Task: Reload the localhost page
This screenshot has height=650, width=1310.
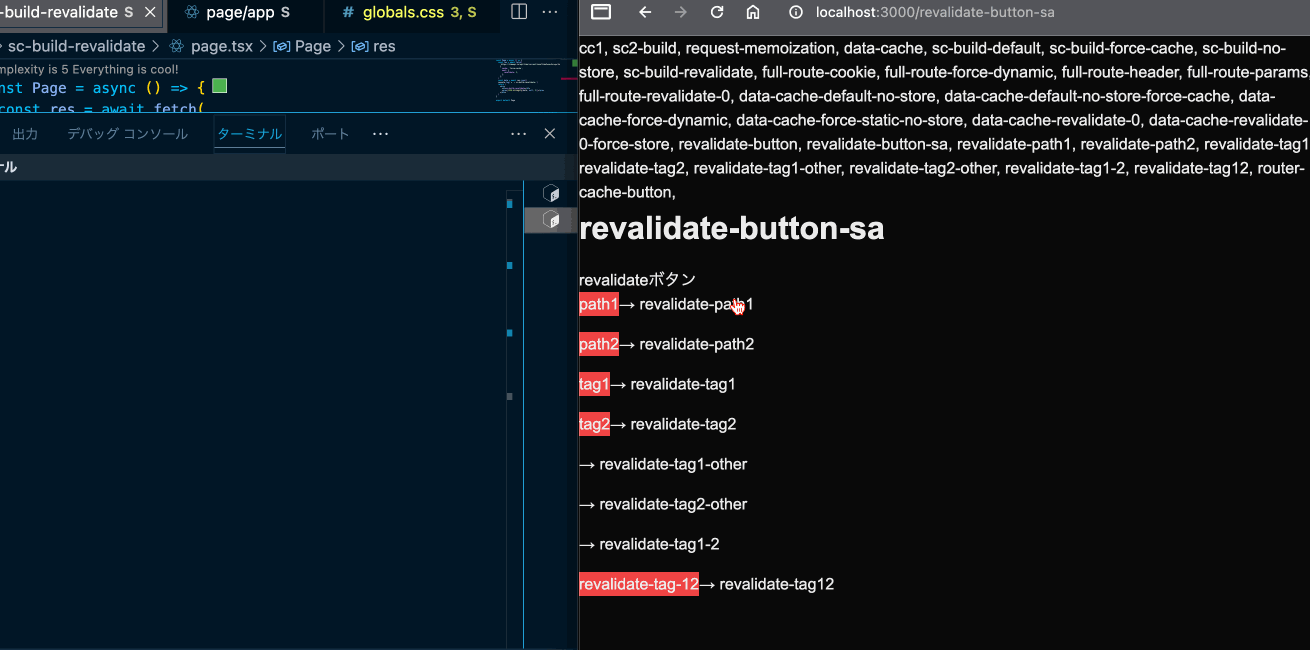Action: (717, 12)
